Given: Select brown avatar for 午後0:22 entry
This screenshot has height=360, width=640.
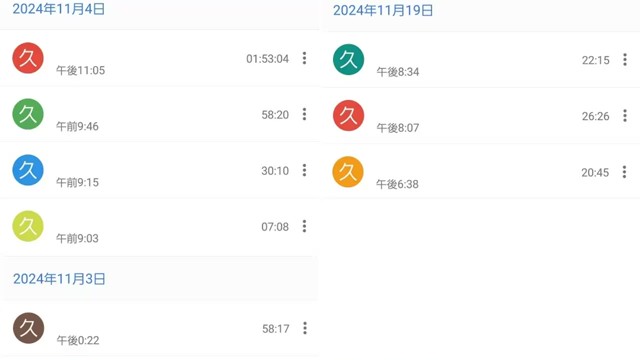Looking at the screenshot, I should coord(28,328).
